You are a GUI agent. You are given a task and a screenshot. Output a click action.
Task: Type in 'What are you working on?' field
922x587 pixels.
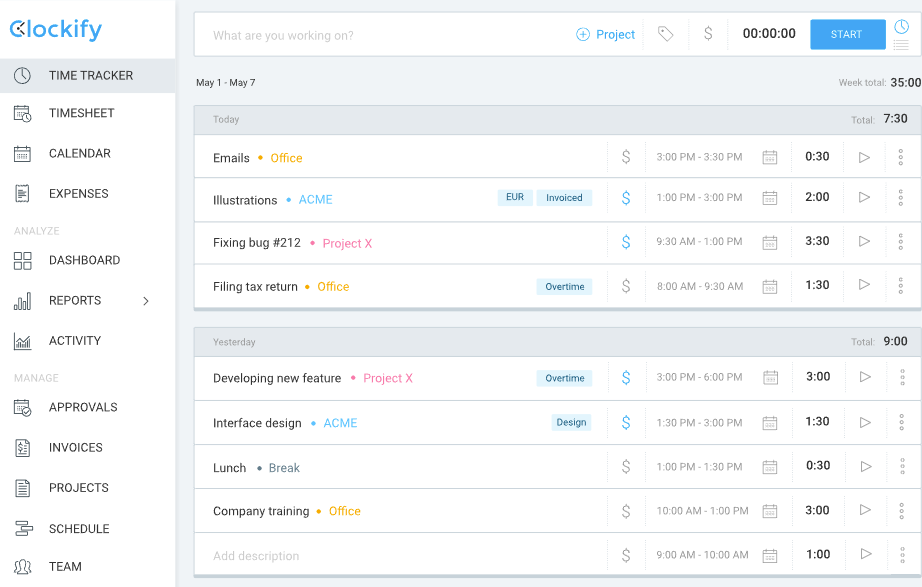380,35
